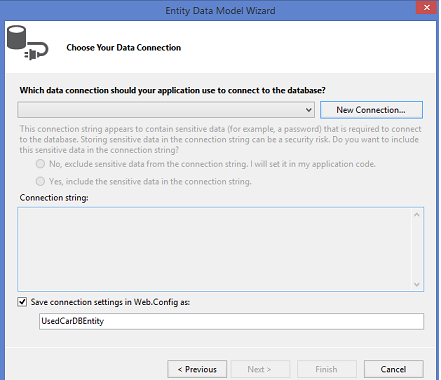Open the data connection dropdown arrow
The width and height of the screenshot is (441, 380).
(309, 110)
